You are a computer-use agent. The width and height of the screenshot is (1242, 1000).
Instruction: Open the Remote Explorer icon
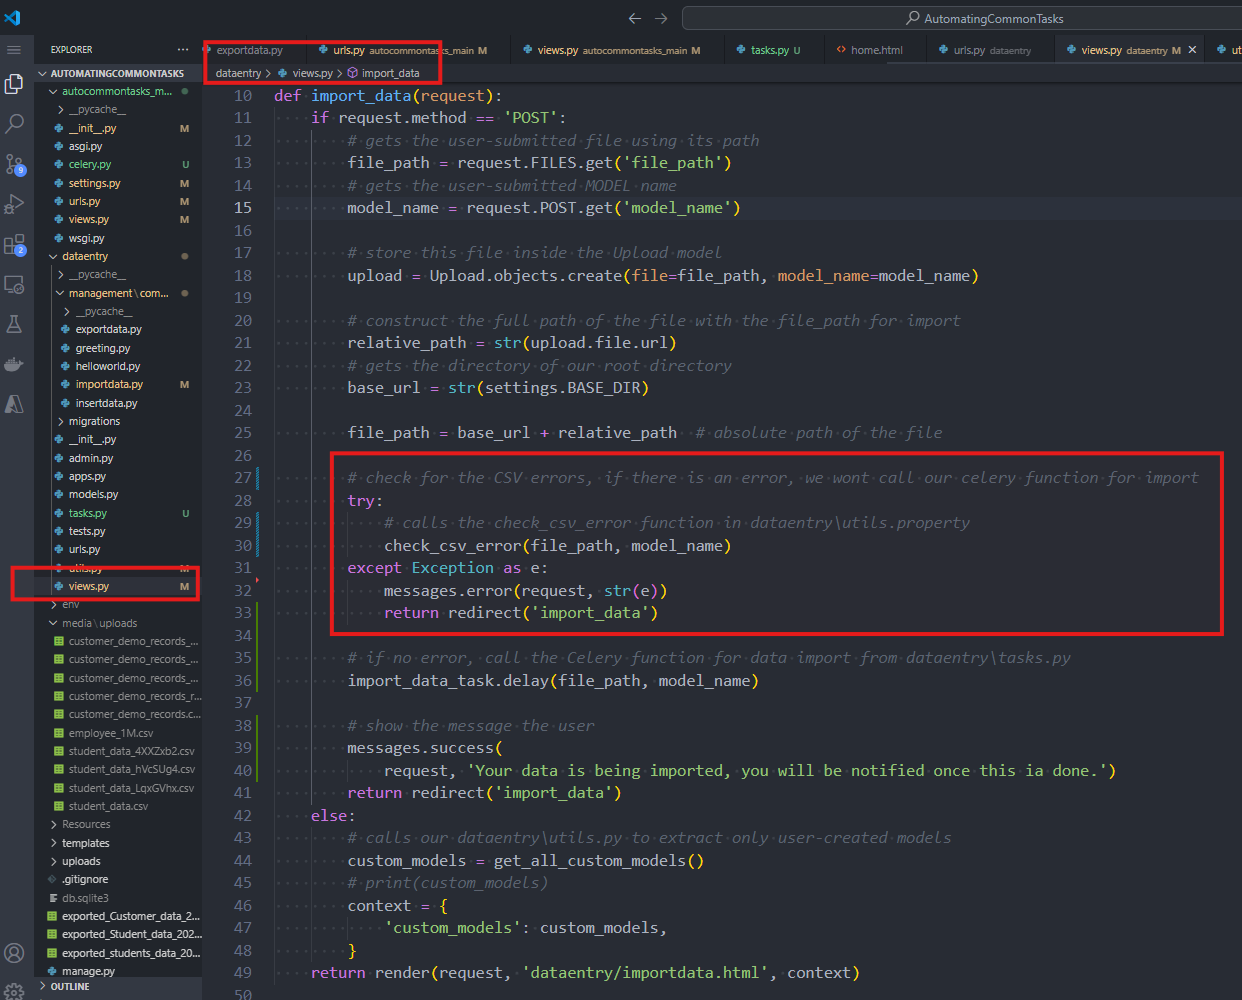[14, 284]
